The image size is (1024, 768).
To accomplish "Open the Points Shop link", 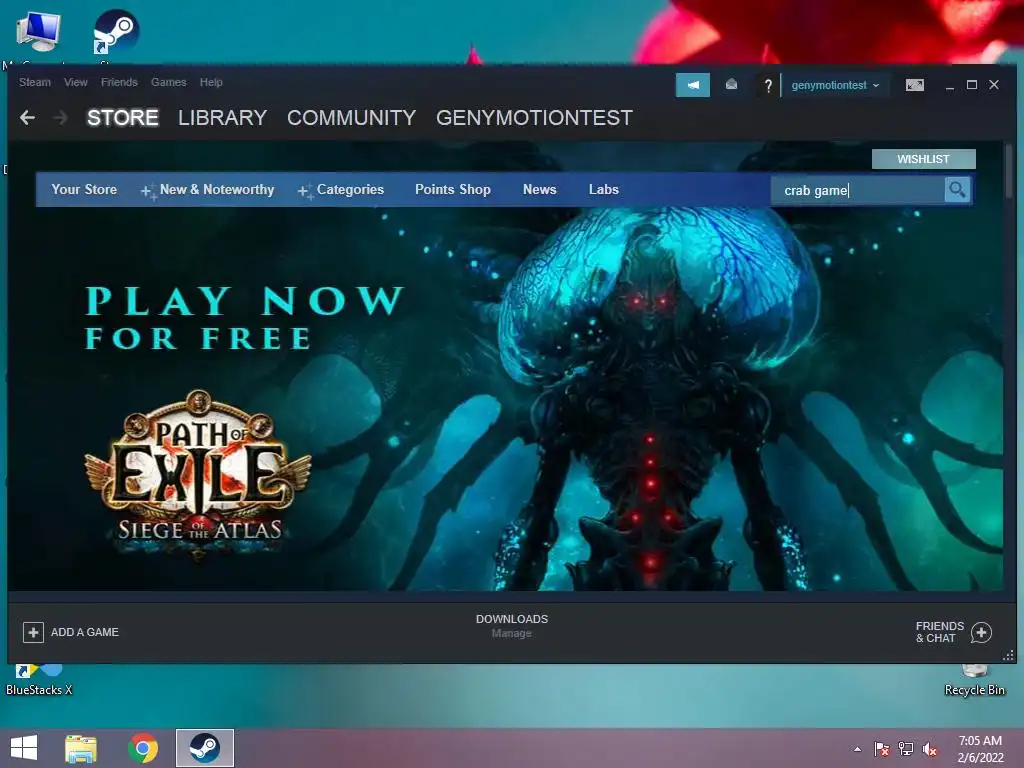I will 453,189.
